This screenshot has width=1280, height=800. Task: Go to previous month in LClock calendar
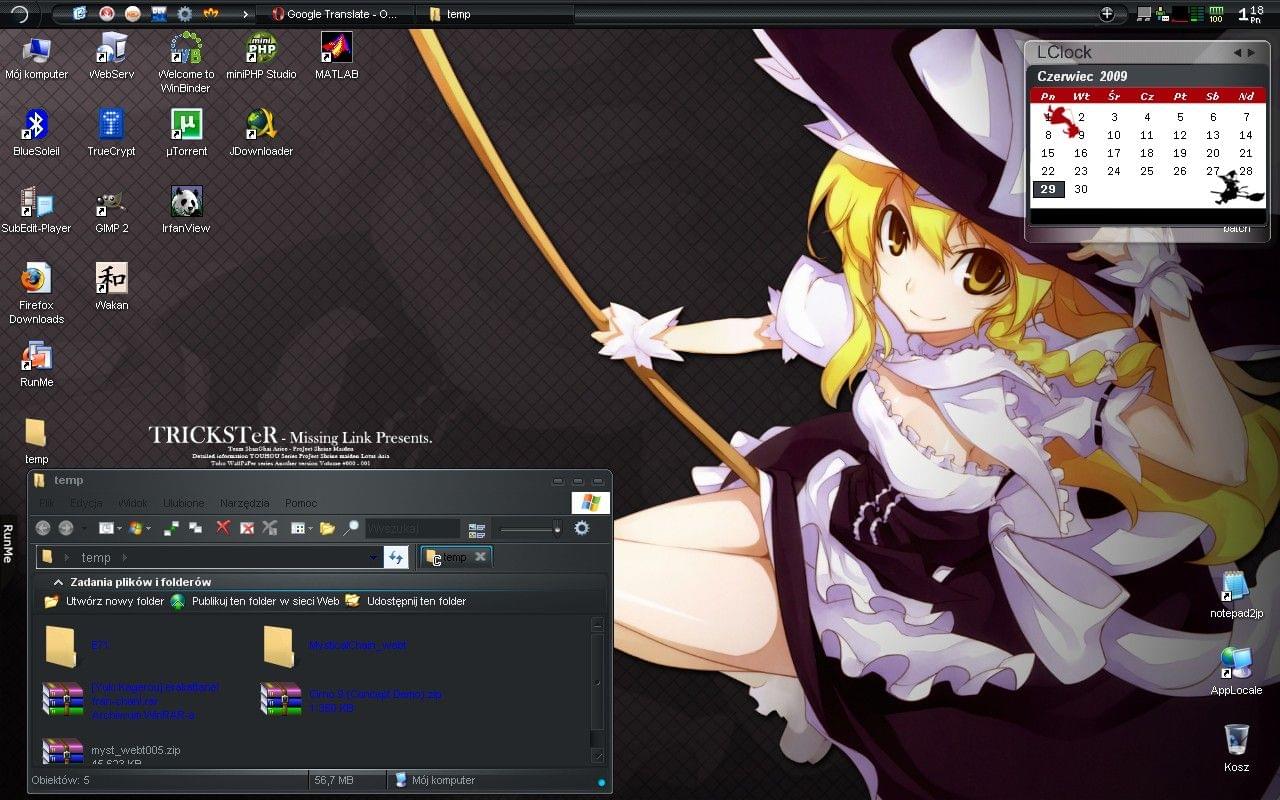click(1237, 53)
